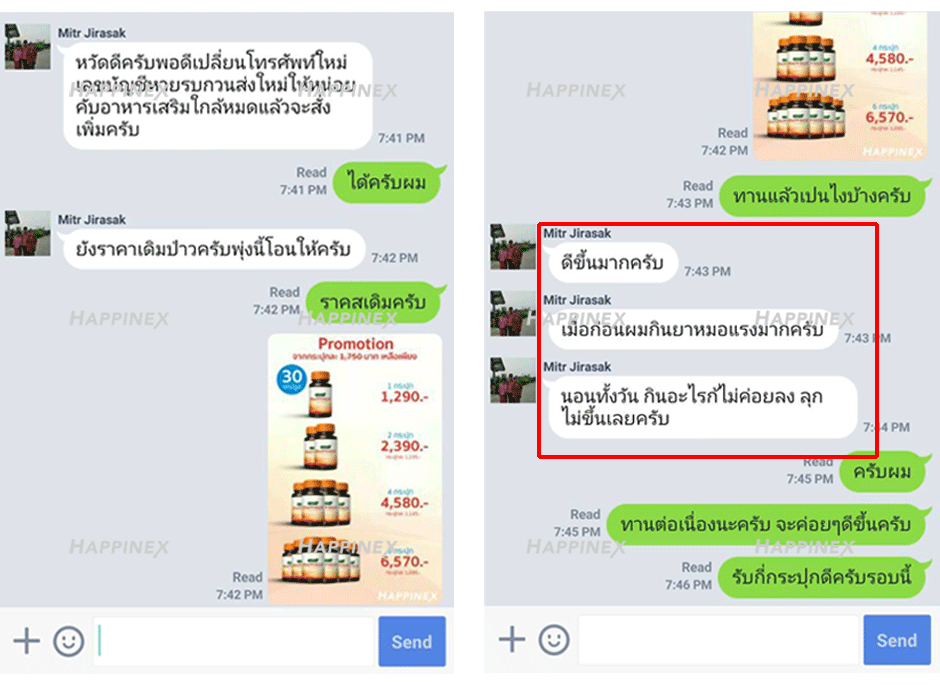Open the cropped price image in right chat
Screen dimensions: 940x685
(x=840, y=86)
